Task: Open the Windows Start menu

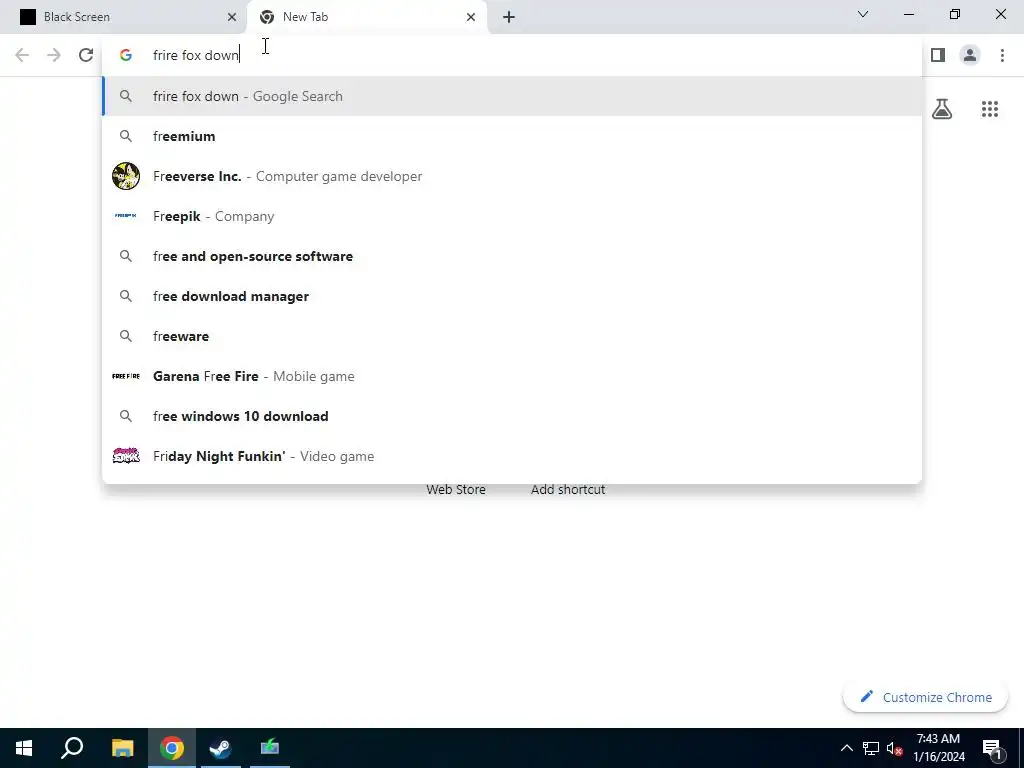Action: (x=24, y=748)
